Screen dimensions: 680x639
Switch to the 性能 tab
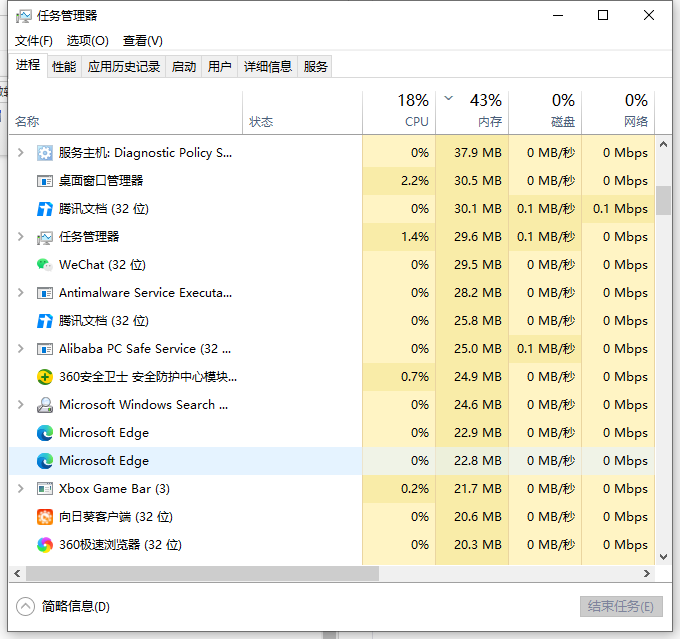[x=64, y=67]
